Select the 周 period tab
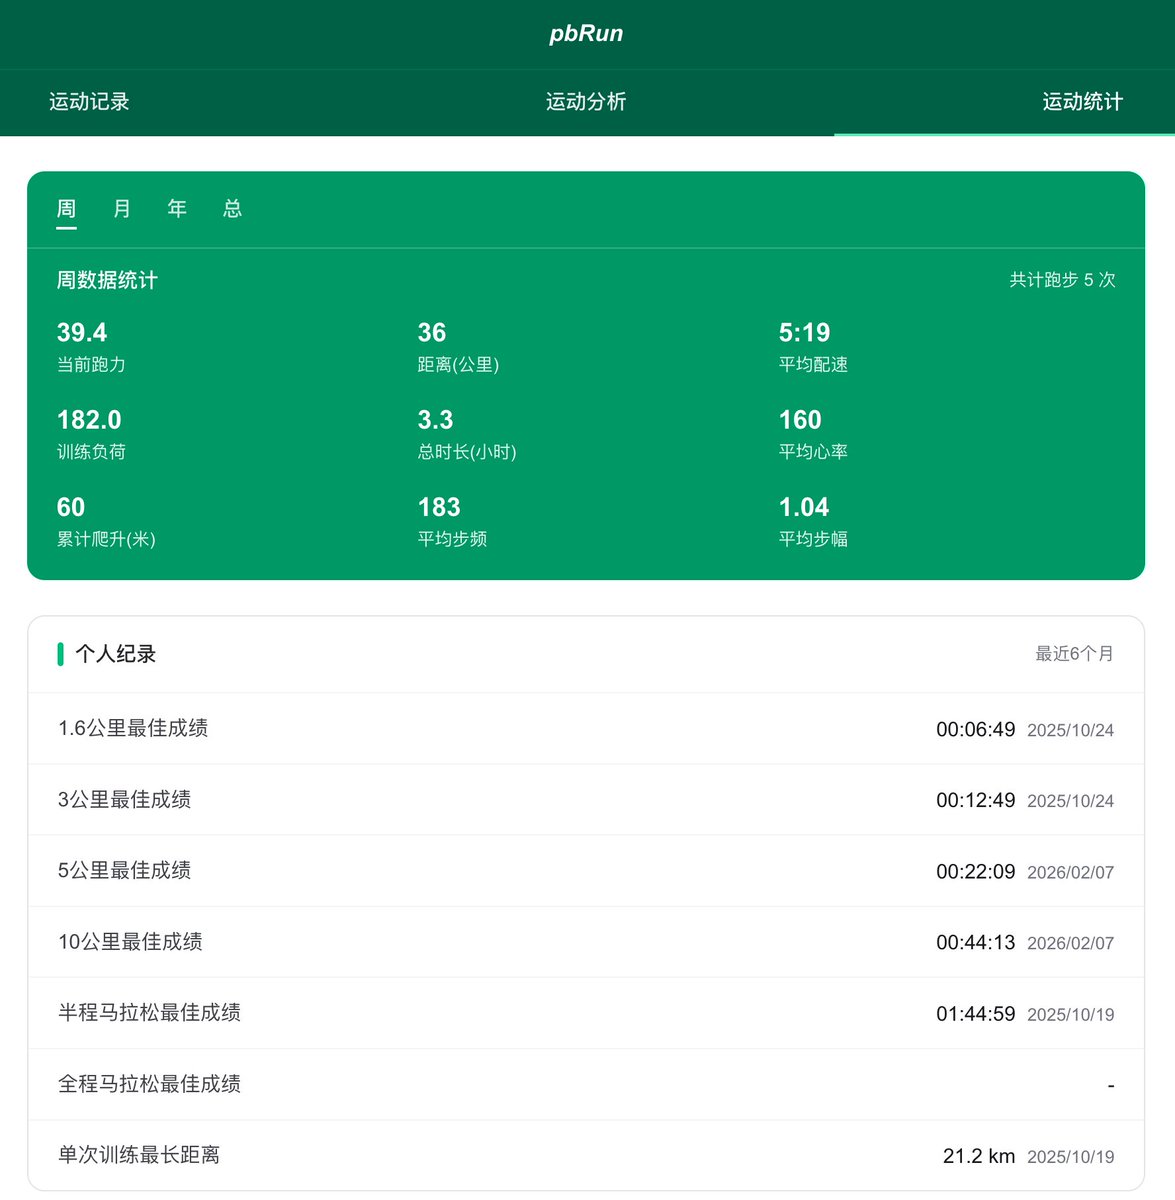1175x1200 pixels. (x=67, y=209)
